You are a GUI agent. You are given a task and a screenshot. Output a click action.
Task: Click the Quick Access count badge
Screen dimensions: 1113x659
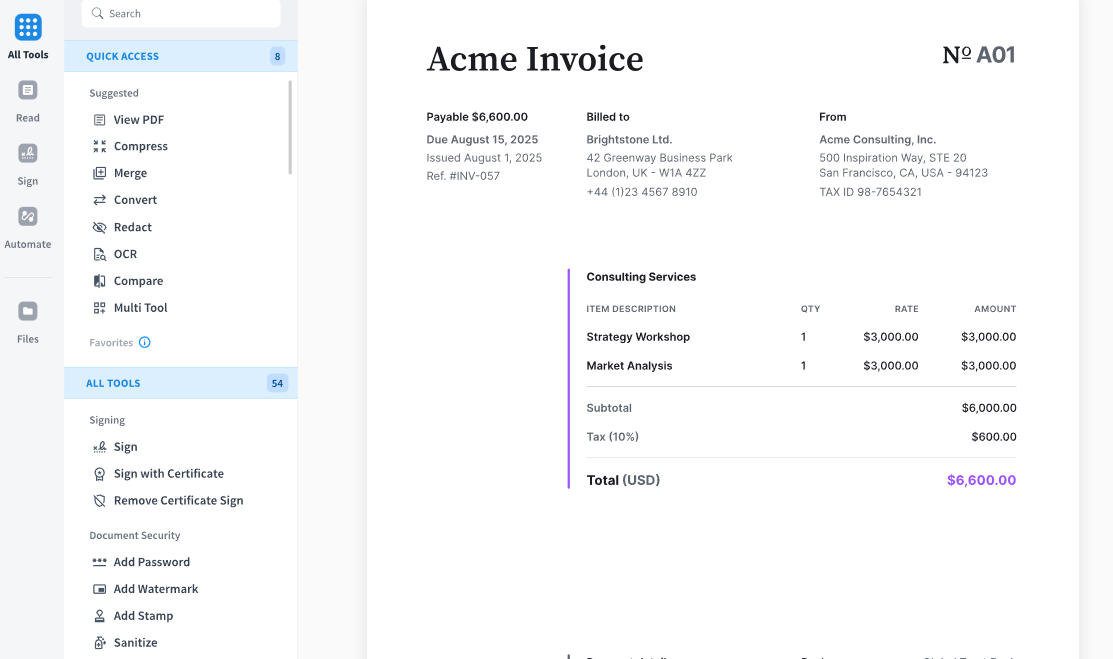pos(277,56)
